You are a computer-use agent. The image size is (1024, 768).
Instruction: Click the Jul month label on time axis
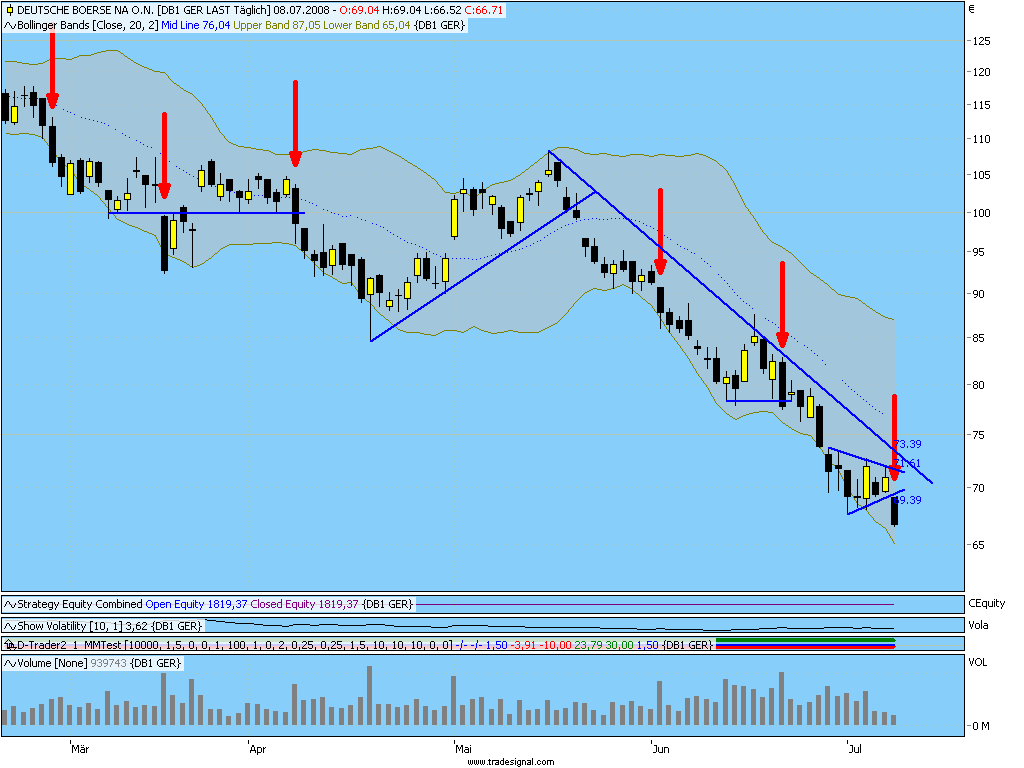tap(855, 749)
